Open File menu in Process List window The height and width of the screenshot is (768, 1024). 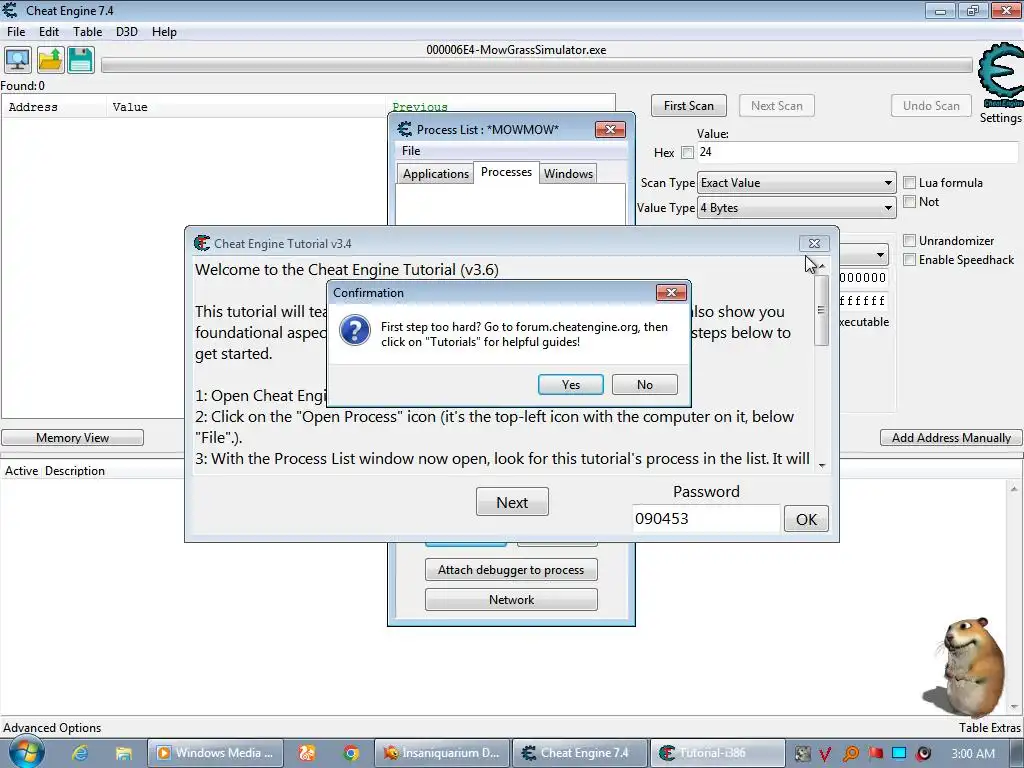pyautogui.click(x=411, y=150)
